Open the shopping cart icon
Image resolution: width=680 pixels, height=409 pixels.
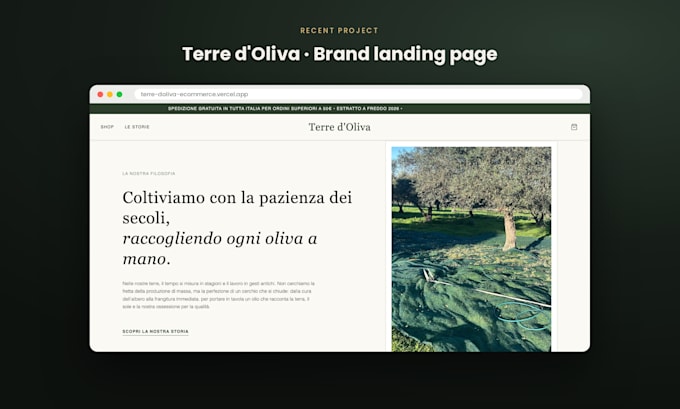574,127
